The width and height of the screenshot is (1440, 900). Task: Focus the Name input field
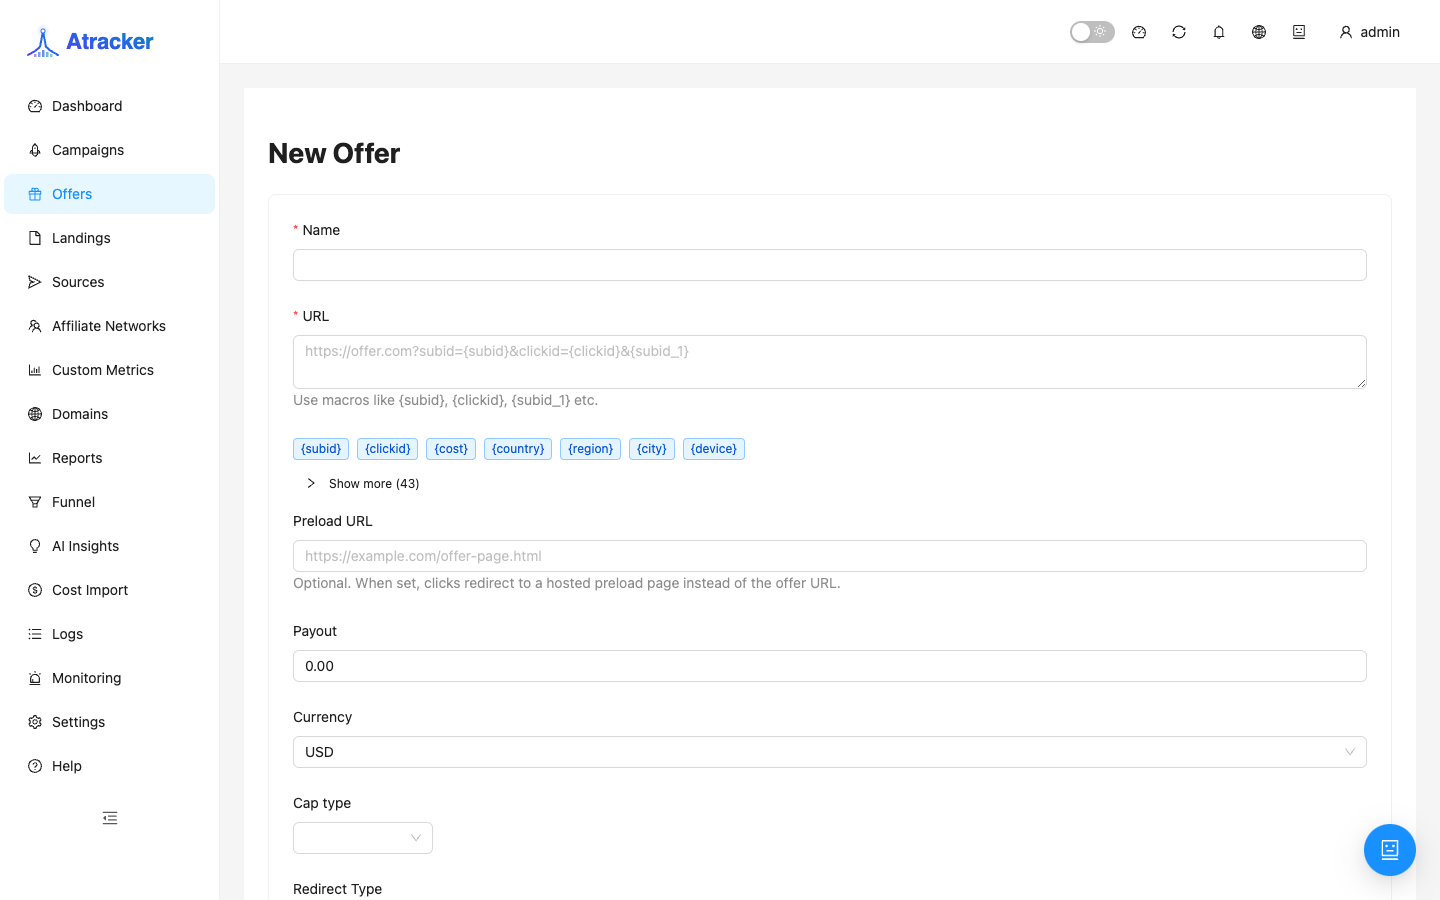[x=830, y=265]
